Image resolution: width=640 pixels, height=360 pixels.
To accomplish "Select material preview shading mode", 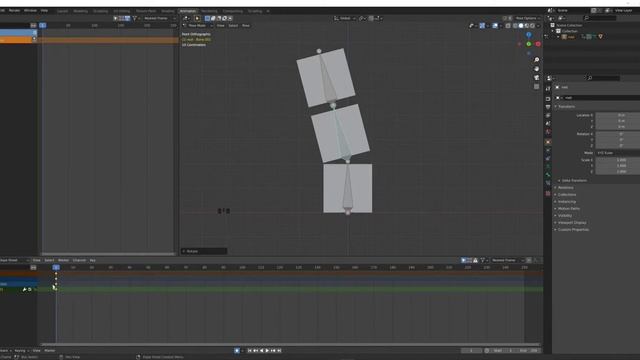I will [x=527, y=26].
